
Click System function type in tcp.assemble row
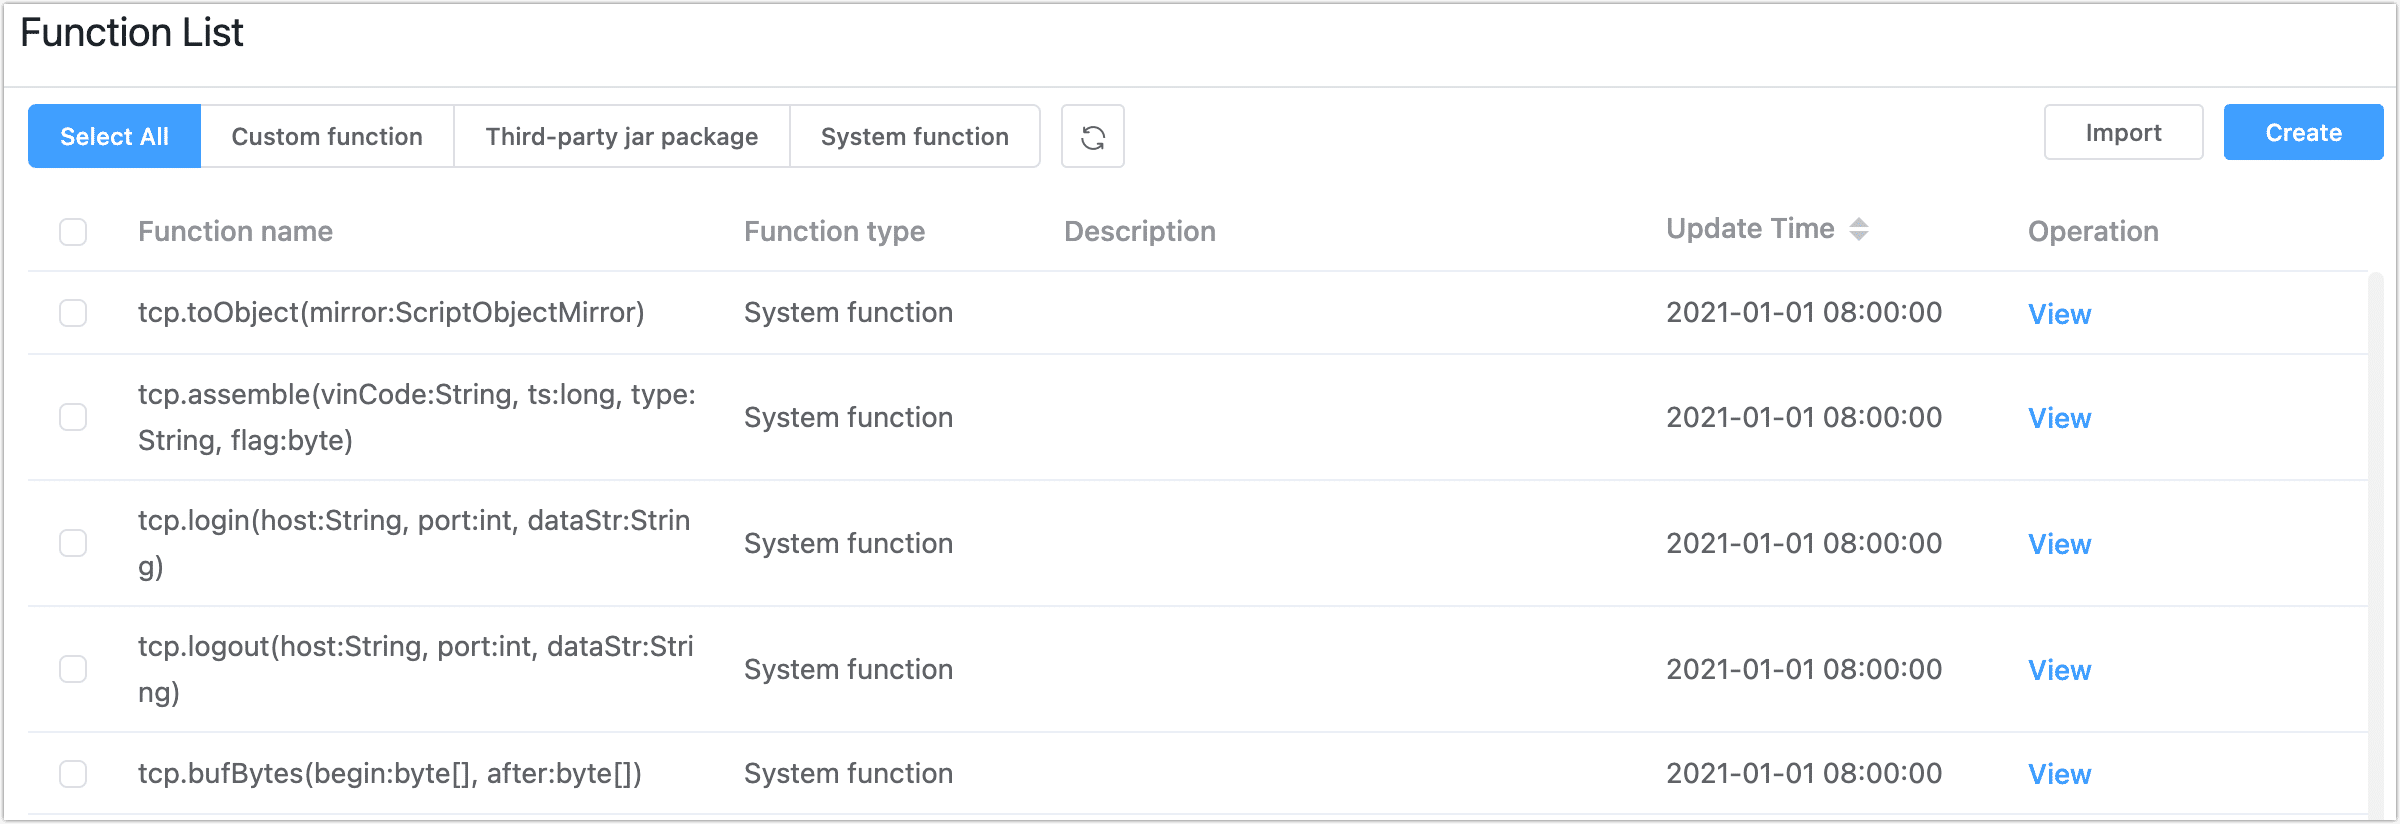(x=848, y=417)
